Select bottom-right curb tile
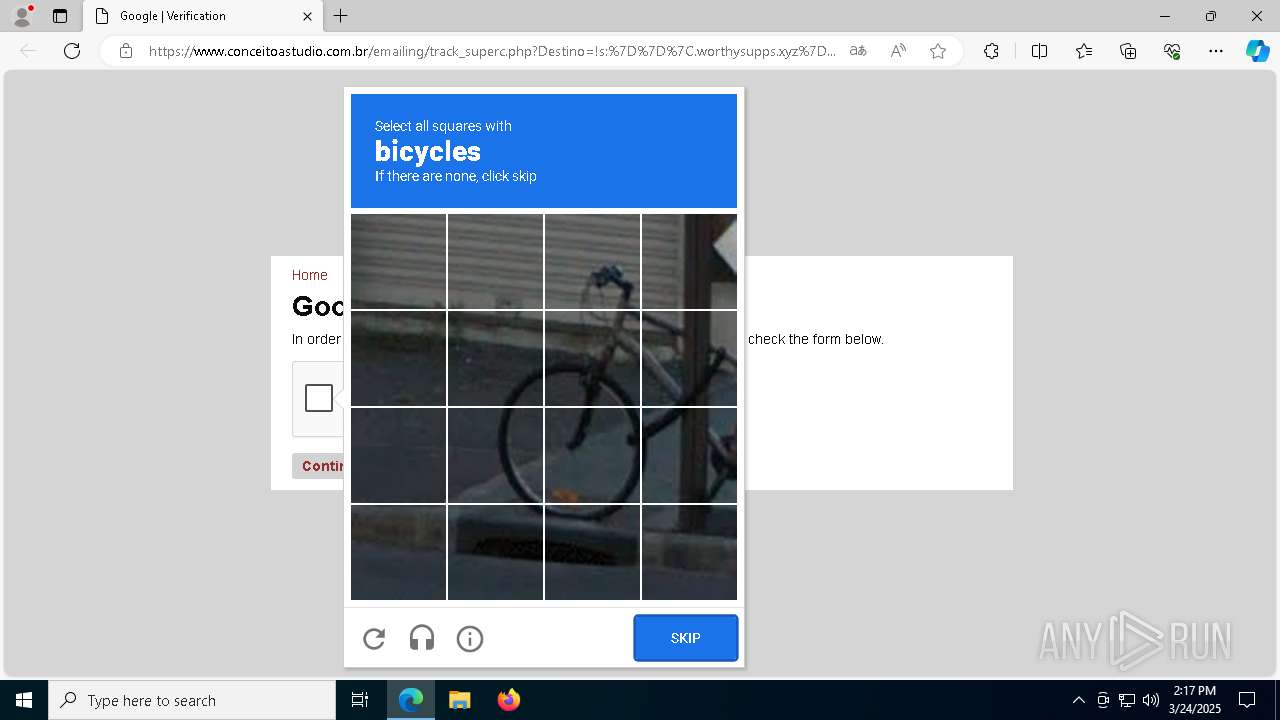Screen dimensions: 1280x720 [x=689, y=552]
